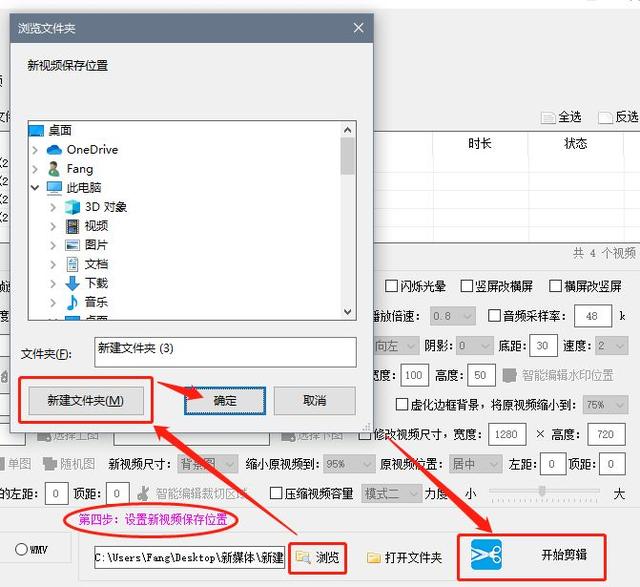The image size is (640, 587).
Task: Expand the 文档 folder node
Action: pyautogui.click(x=53, y=265)
